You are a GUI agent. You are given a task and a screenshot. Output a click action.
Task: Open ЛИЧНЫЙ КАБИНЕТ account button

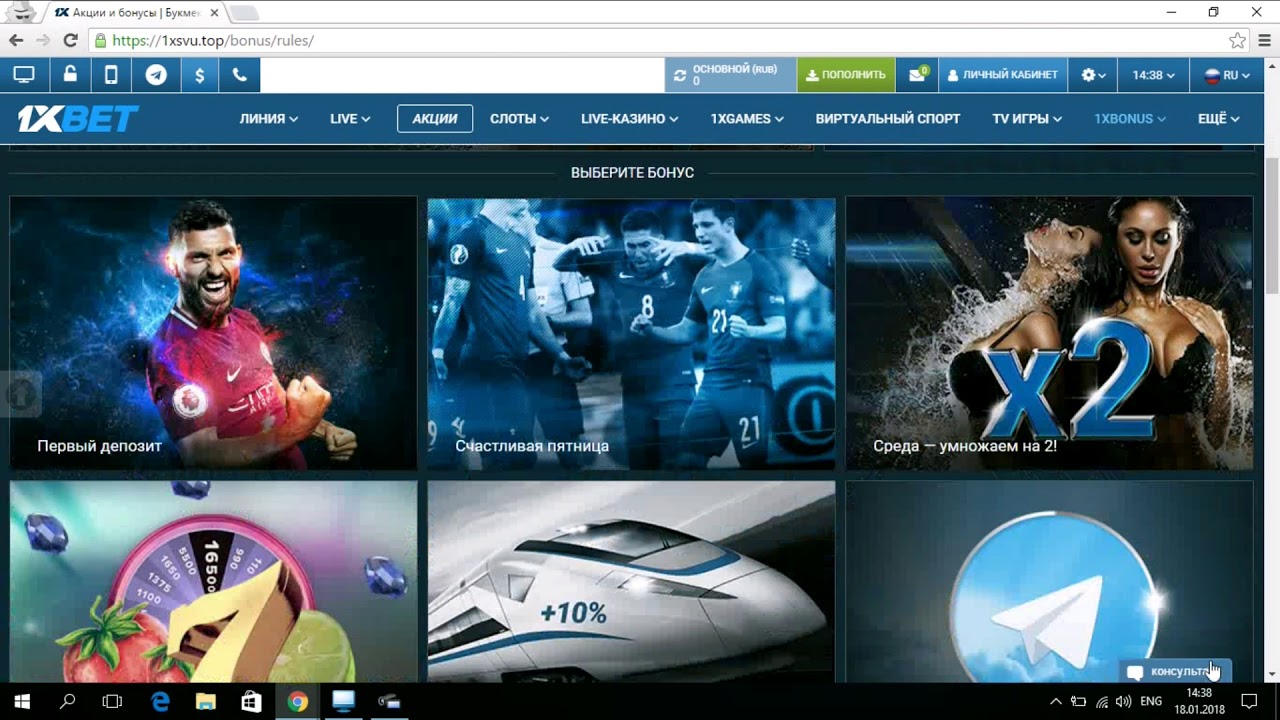pos(1003,75)
